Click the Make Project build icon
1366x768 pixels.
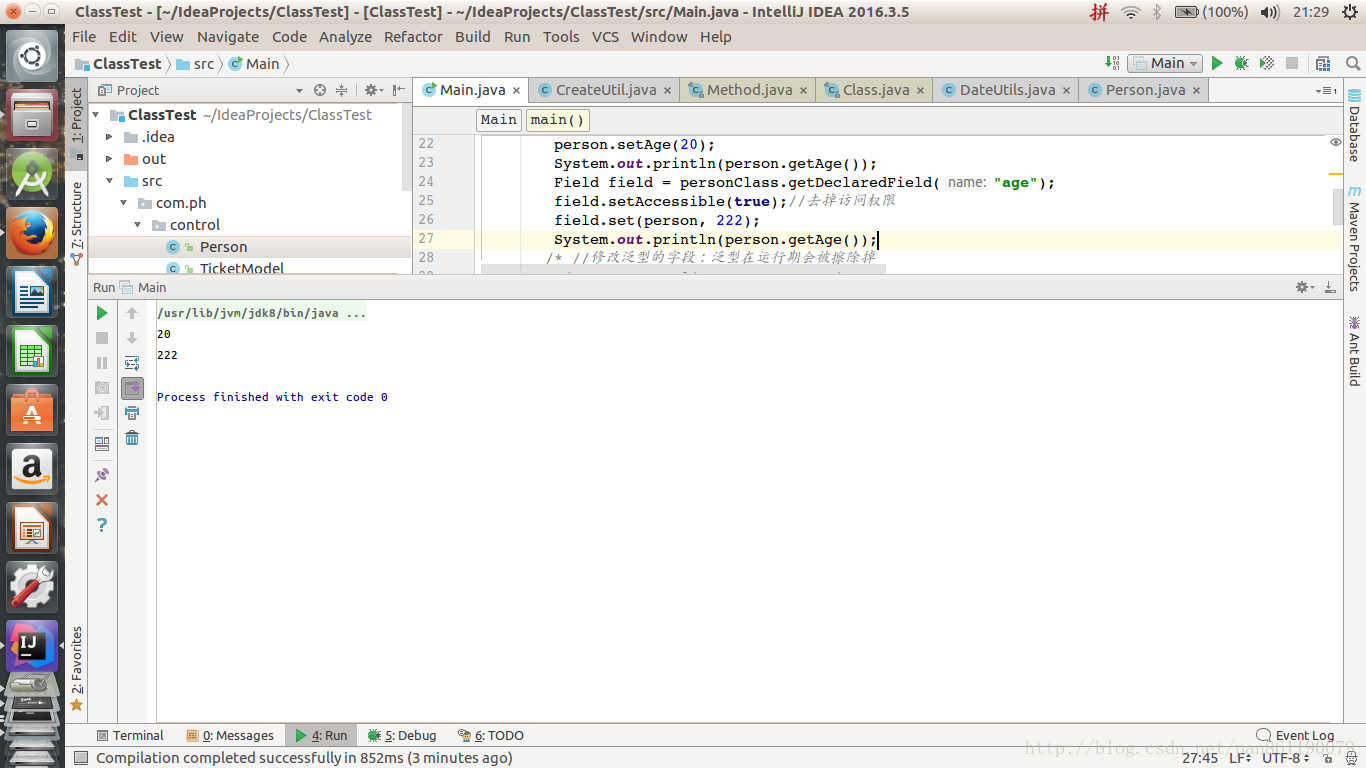[1111, 63]
